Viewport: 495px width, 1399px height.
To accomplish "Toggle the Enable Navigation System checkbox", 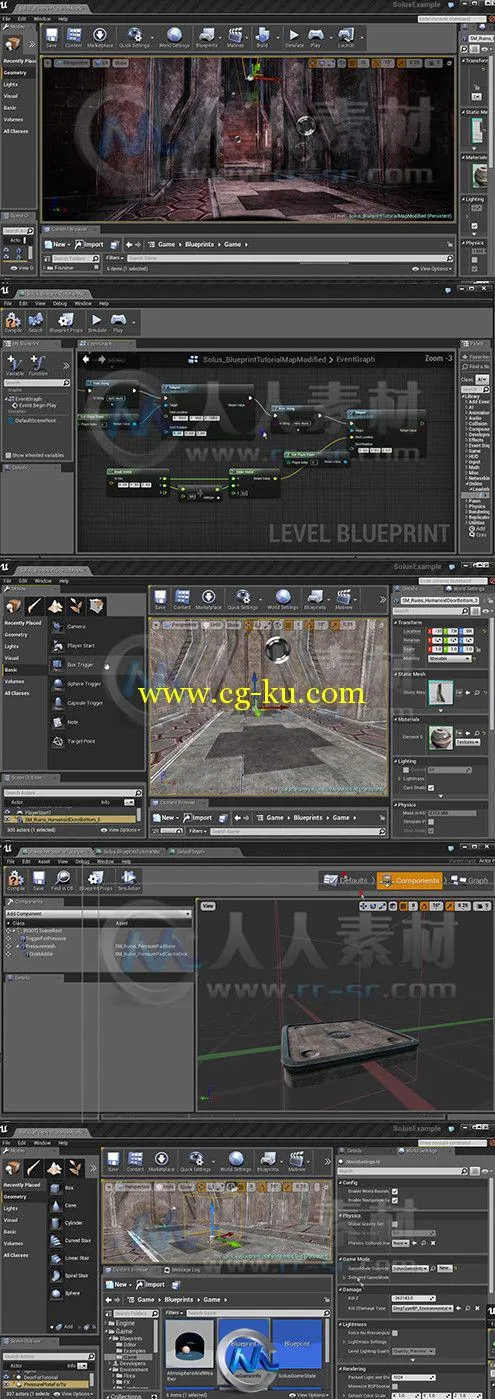I will pyautogui.click(x=396, y=1200).
